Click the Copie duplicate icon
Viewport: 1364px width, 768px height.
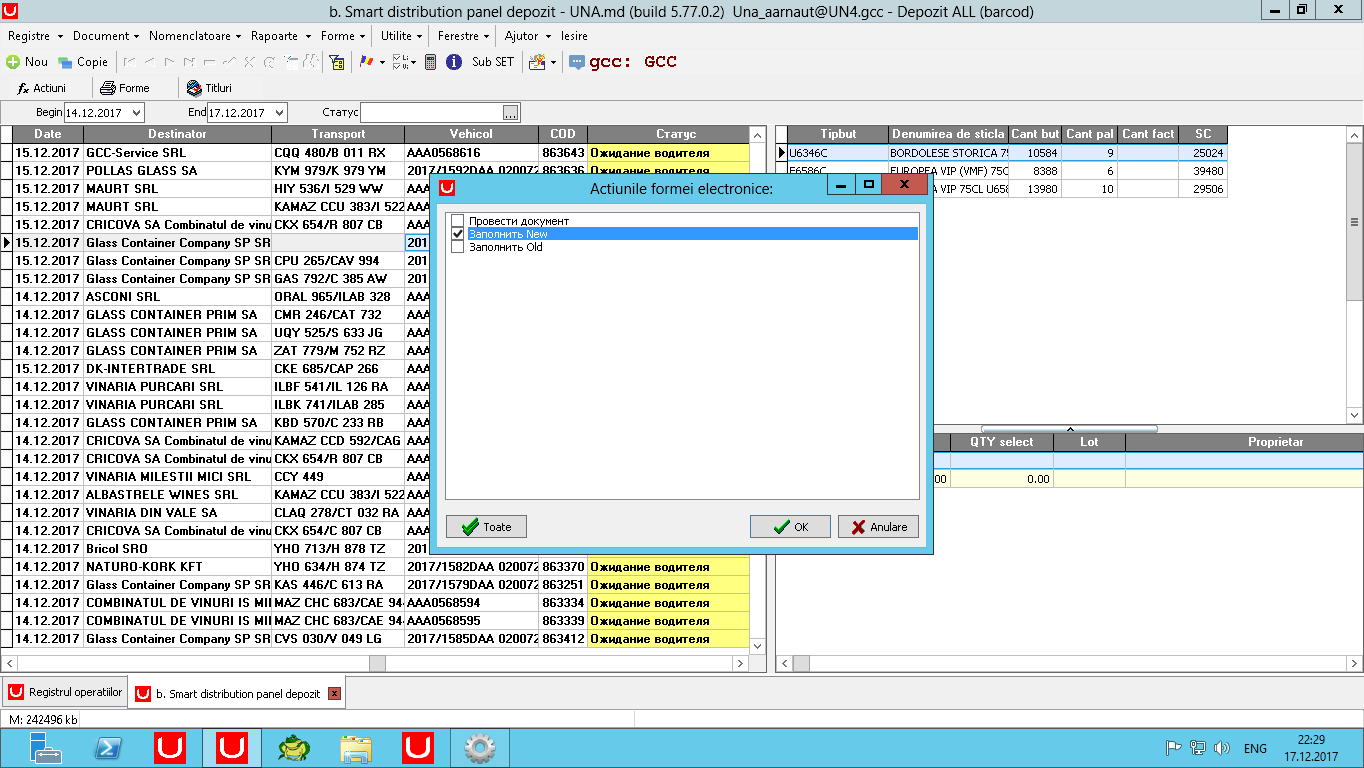tap(65, 62)
